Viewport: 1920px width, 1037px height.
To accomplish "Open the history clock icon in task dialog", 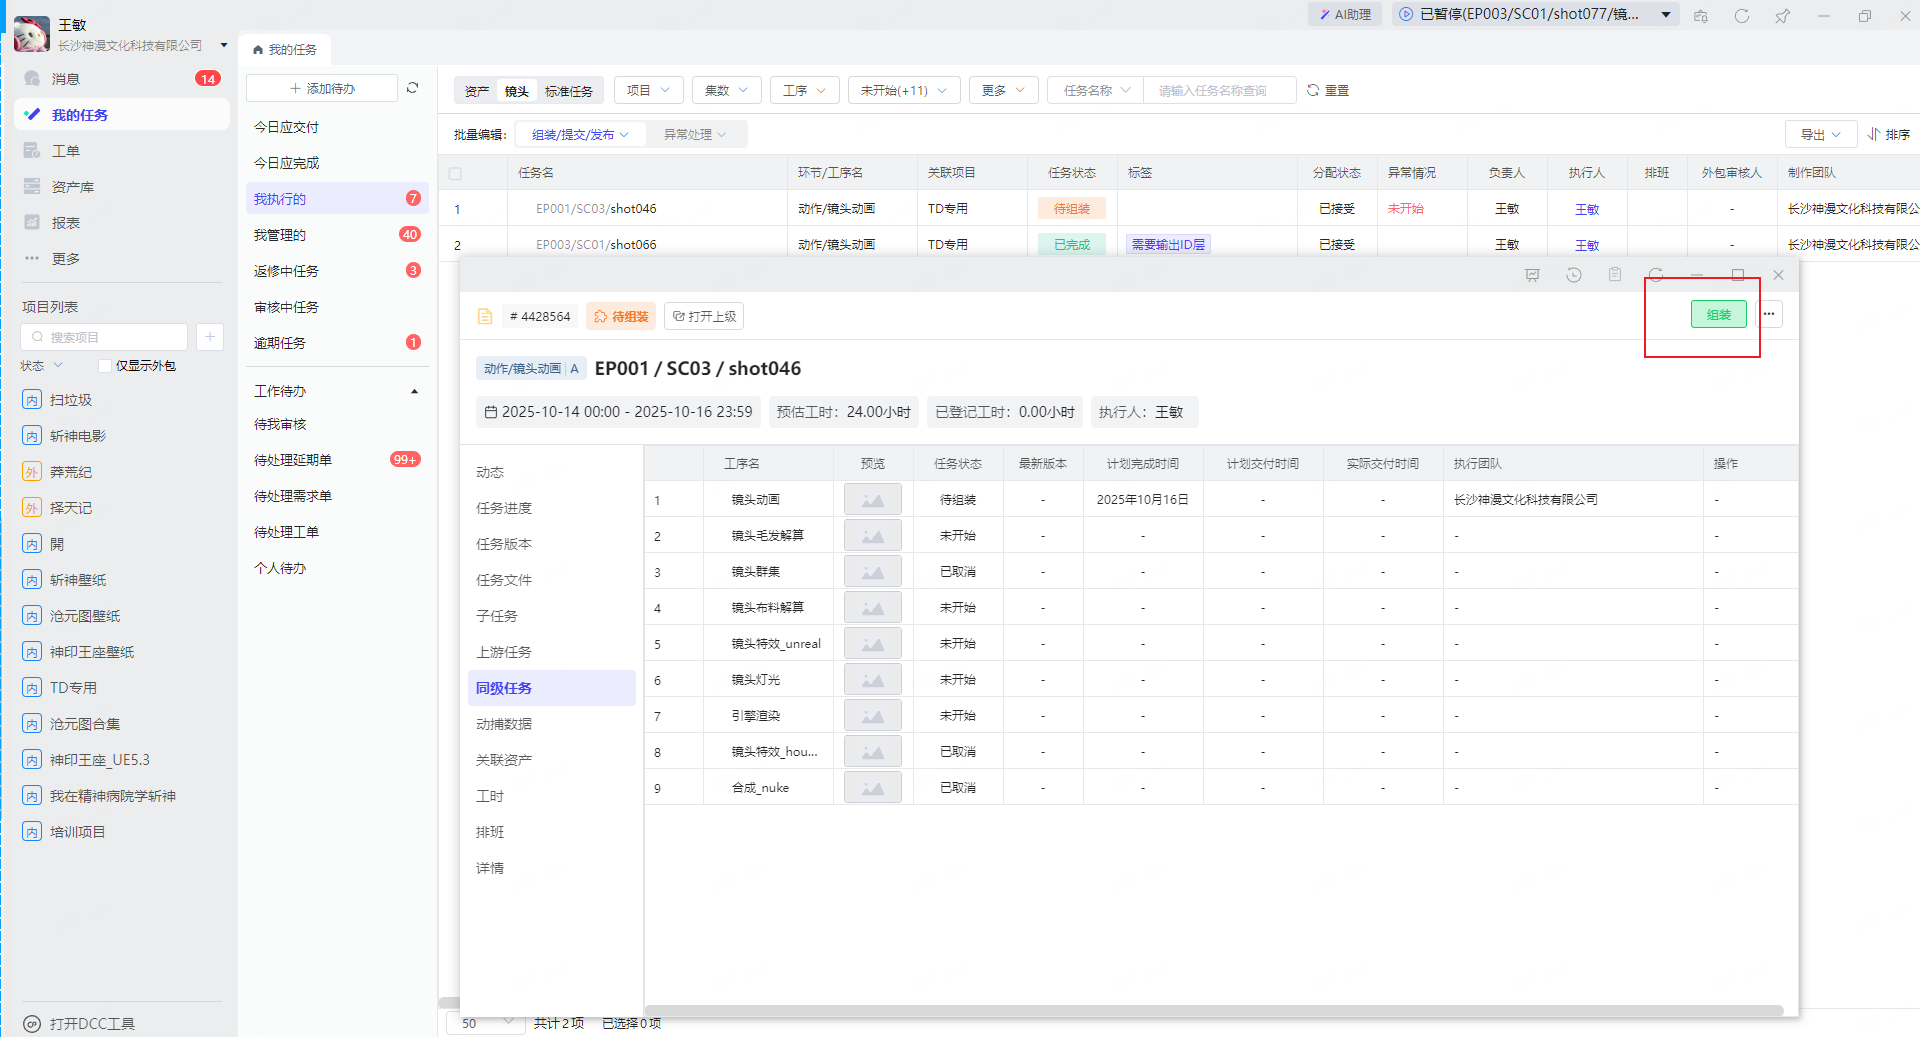I will 1573,275.
